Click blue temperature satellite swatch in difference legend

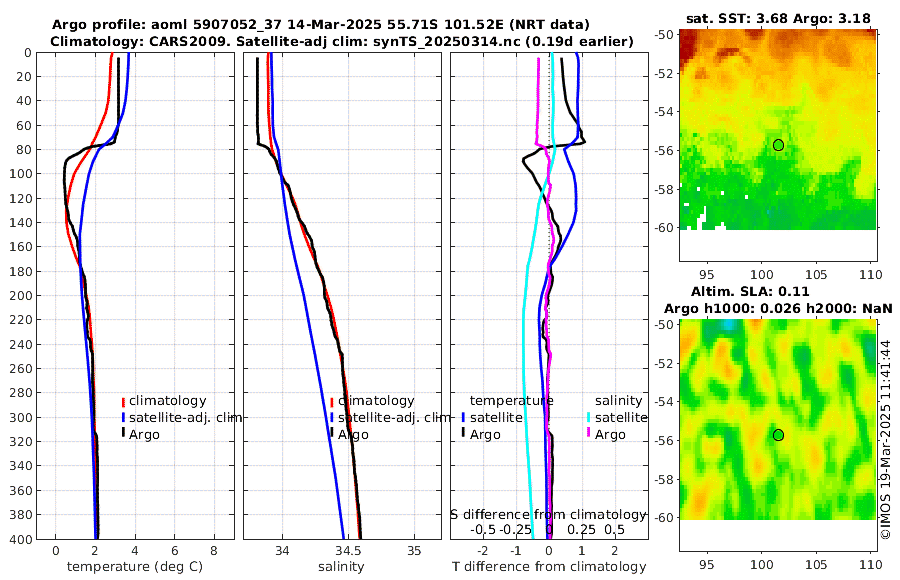tap(463, 417)
